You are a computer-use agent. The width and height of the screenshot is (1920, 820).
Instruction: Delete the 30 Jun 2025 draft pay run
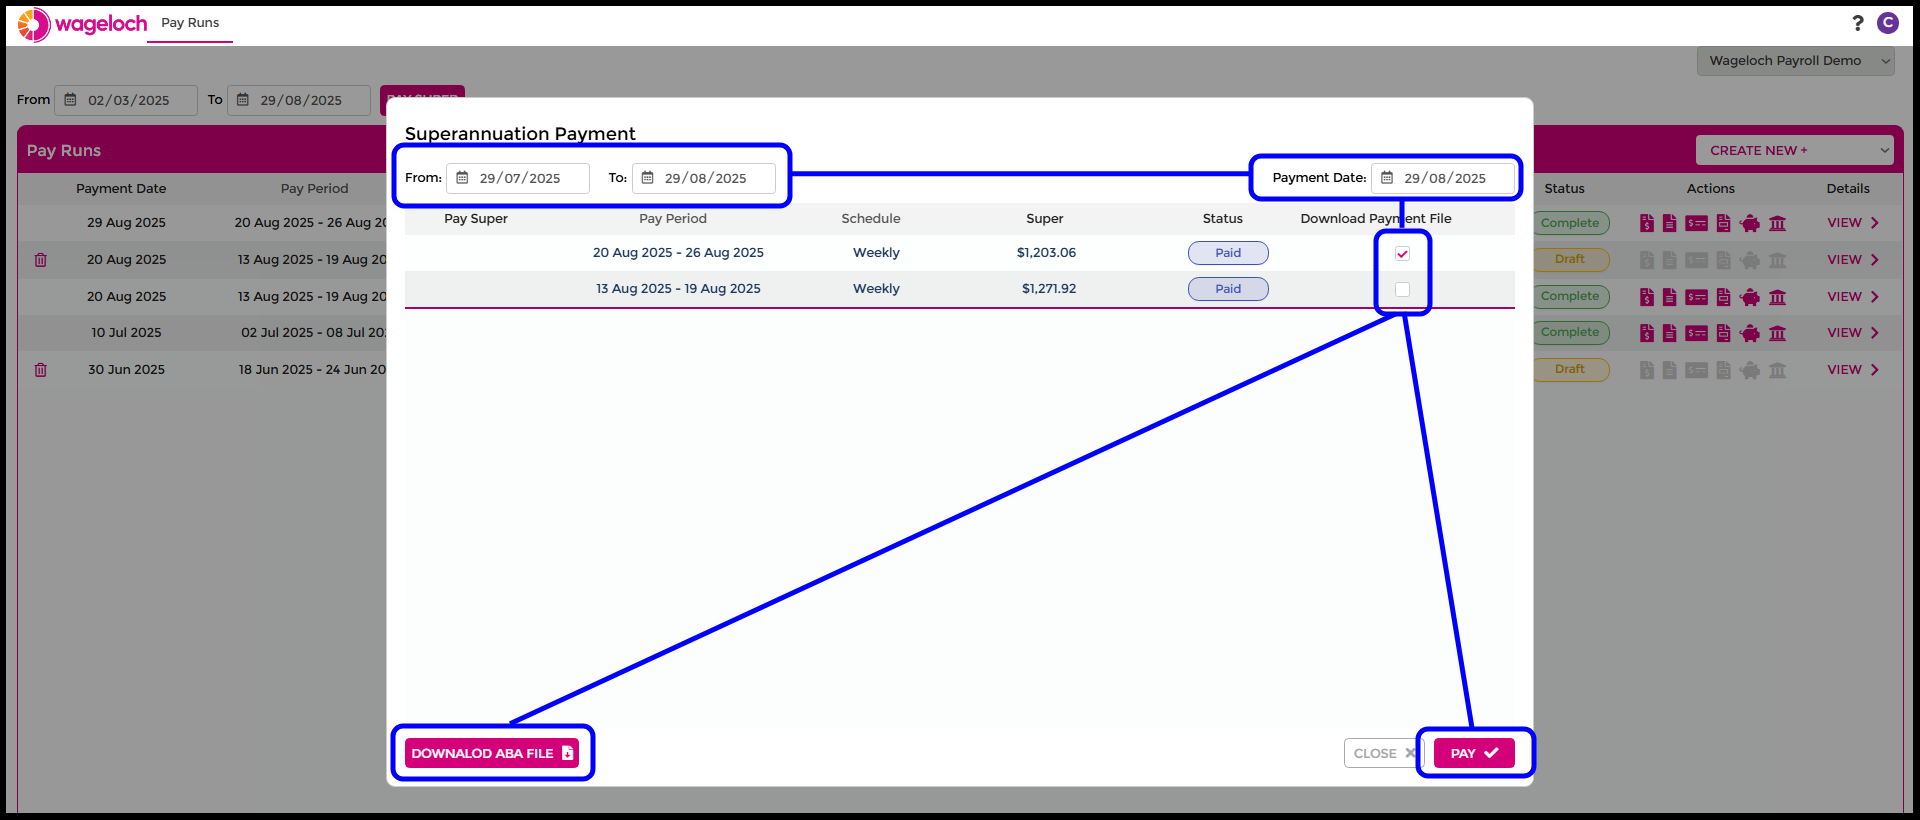(x=41, y=370)
